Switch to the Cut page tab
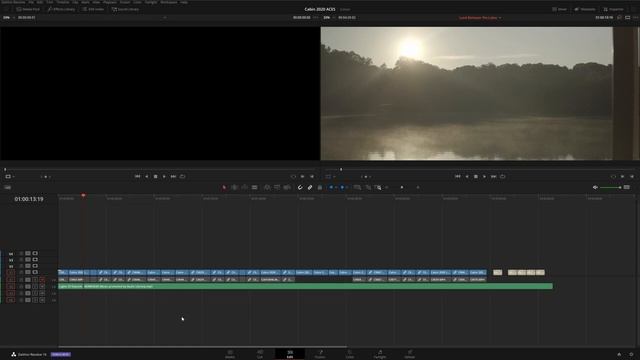This screenshot has width=640, height=360. click(x=260, y=354)
